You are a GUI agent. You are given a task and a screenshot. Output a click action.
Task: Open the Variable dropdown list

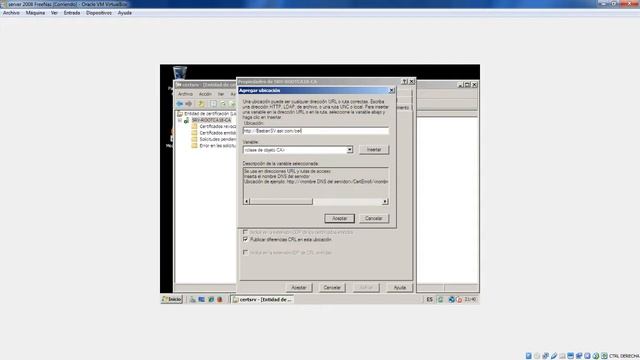[x=350, y=150]
